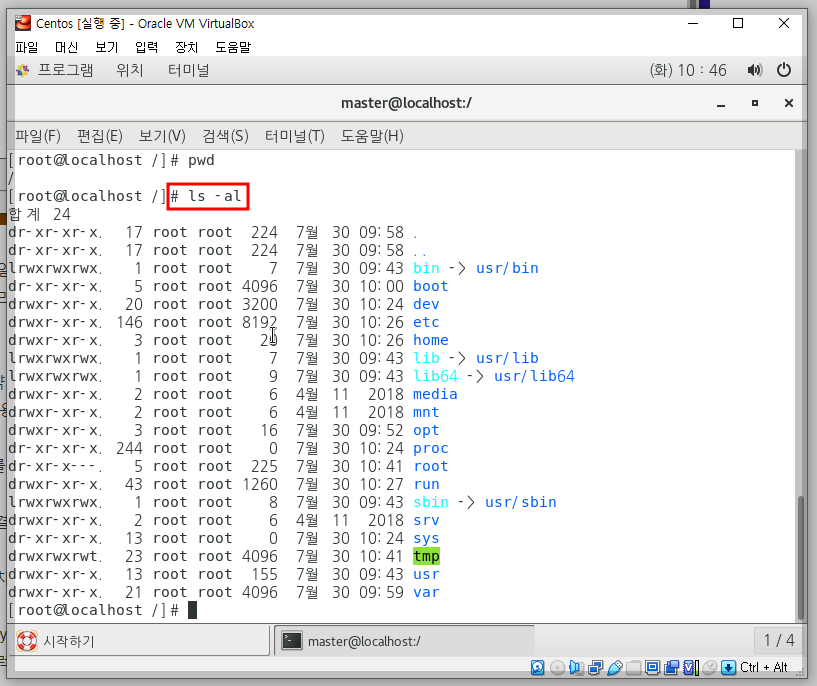Click the var directory name
This screenshot has height=686, width=817.
[x=426, y=592]
